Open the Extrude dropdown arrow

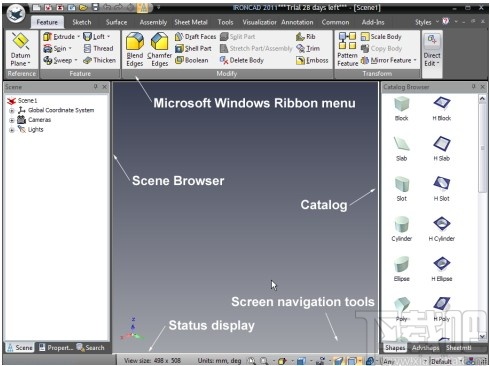79,36
